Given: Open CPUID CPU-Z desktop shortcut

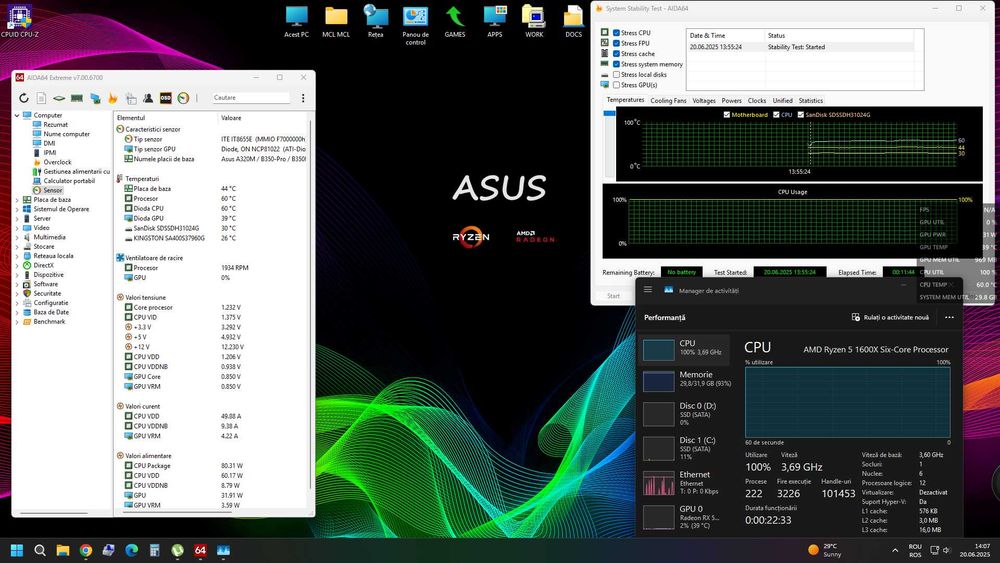Looking at the screenshot, I should (20, 21).
